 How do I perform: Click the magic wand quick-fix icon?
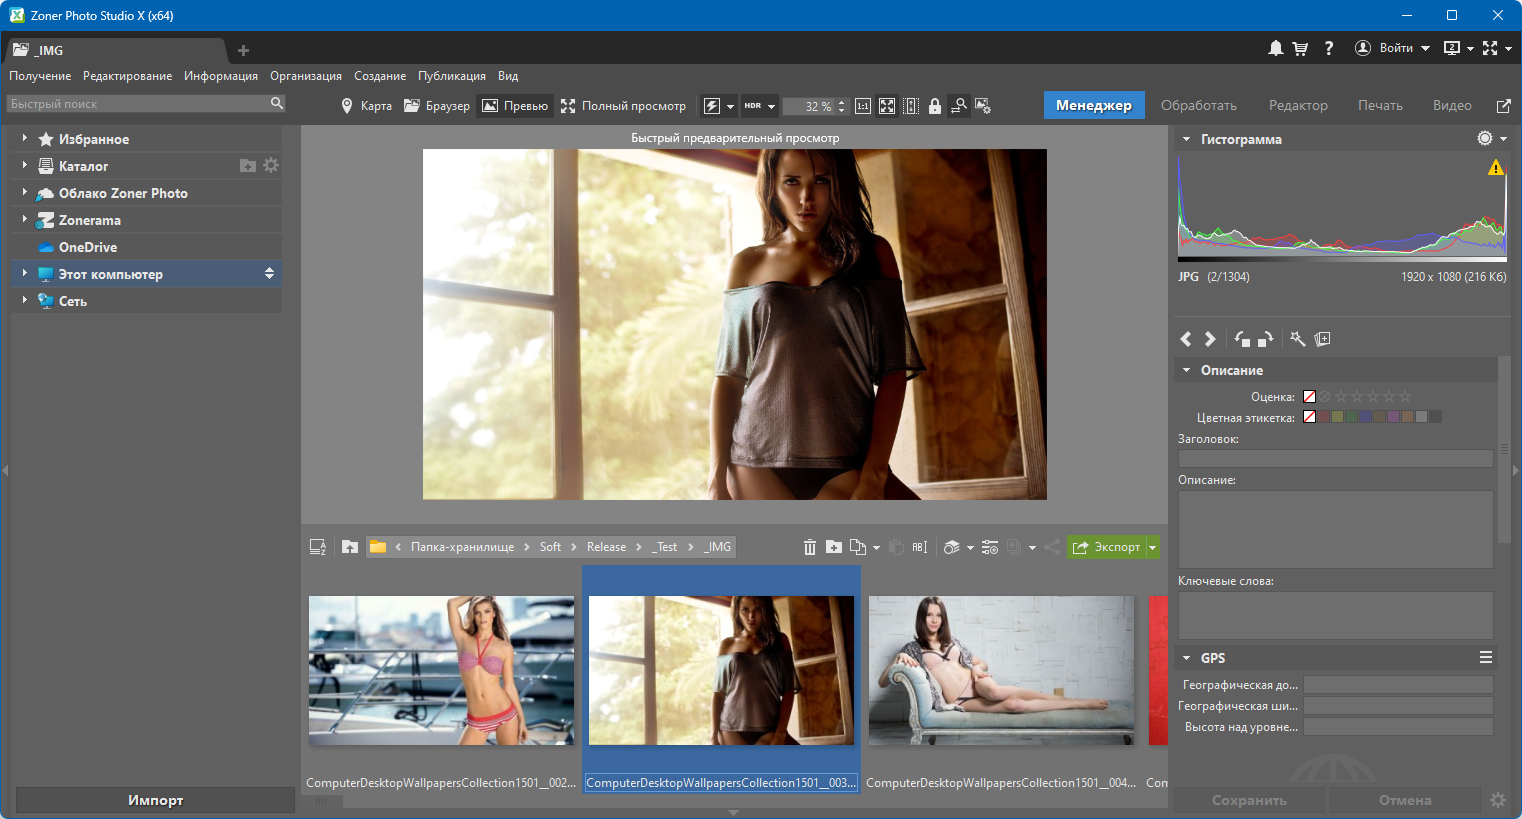[1297, 339]
